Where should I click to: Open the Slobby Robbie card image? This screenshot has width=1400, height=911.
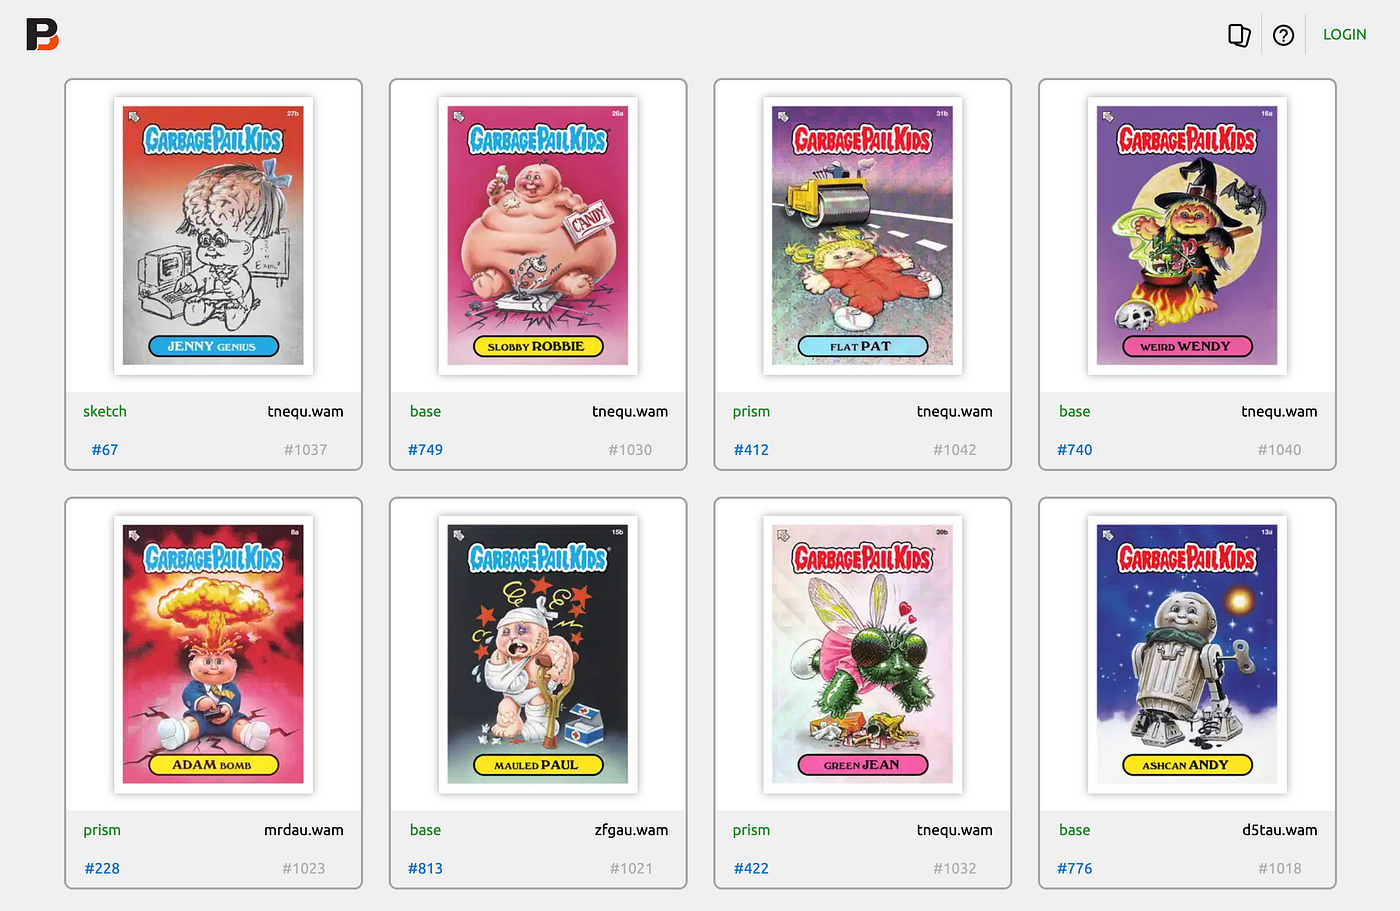coord(538,236)
